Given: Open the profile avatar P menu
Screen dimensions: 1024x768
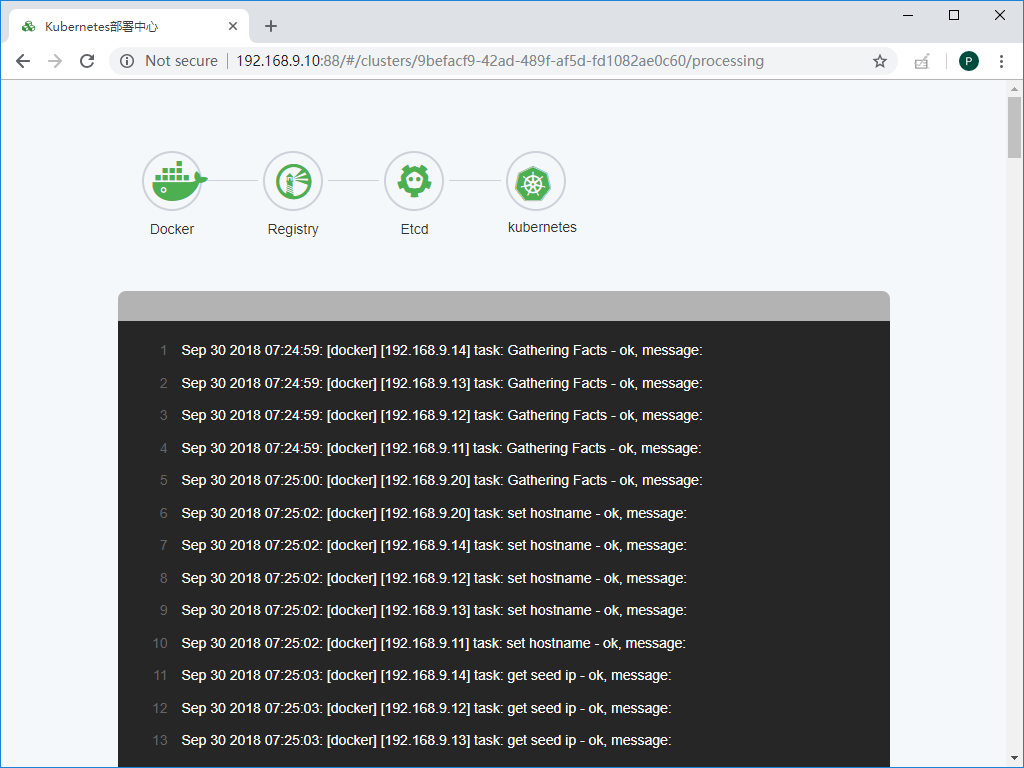Looking at the screenshot, I should (x=968, y=61).
